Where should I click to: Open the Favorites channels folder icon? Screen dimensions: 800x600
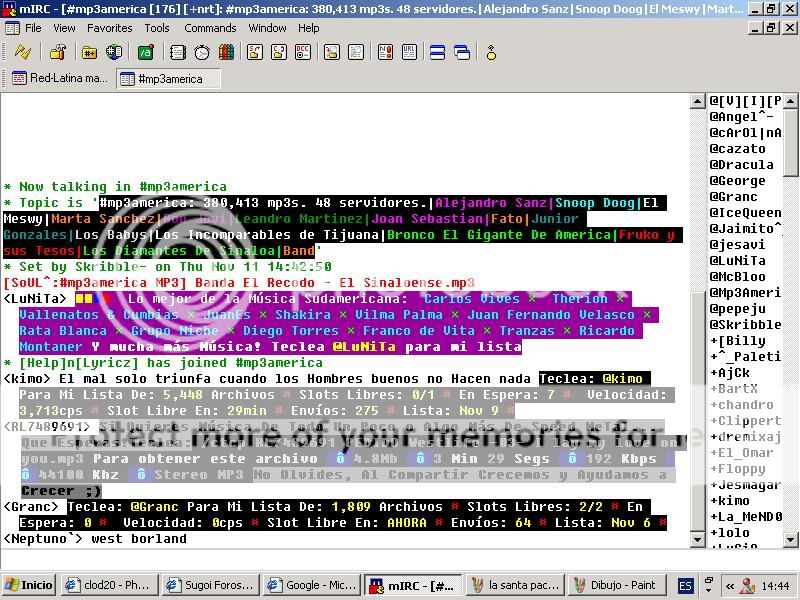(x=89, y=52)
